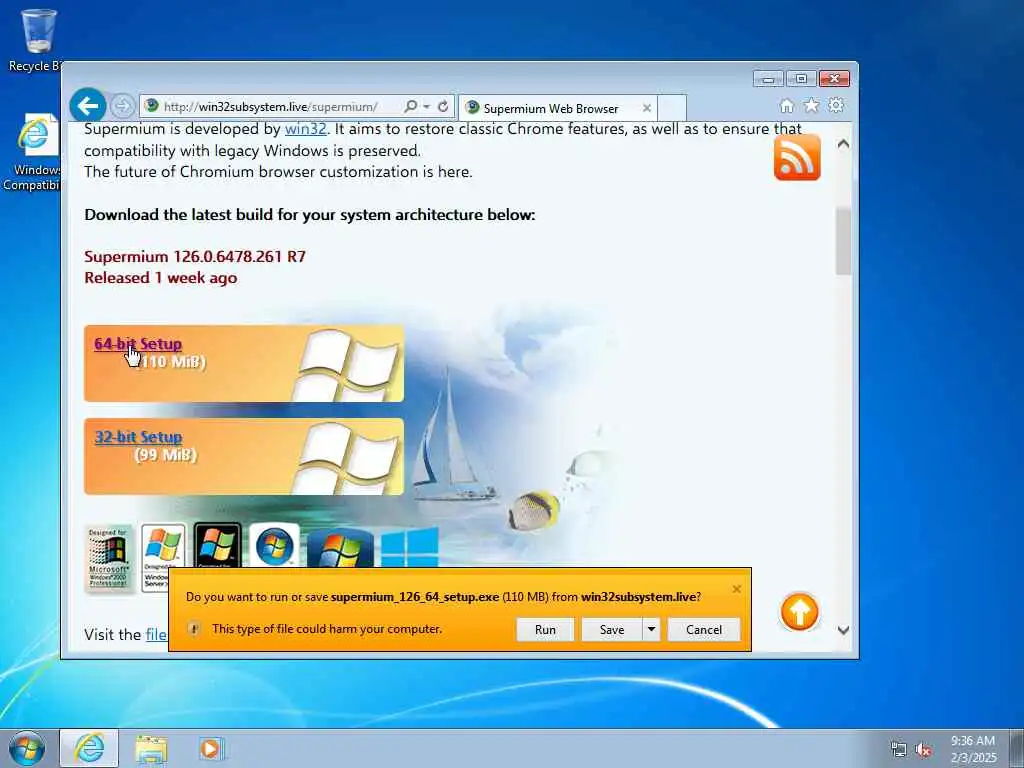
Task: Click Internet Explorer on the taskbar
Action: tap(89, 748)
